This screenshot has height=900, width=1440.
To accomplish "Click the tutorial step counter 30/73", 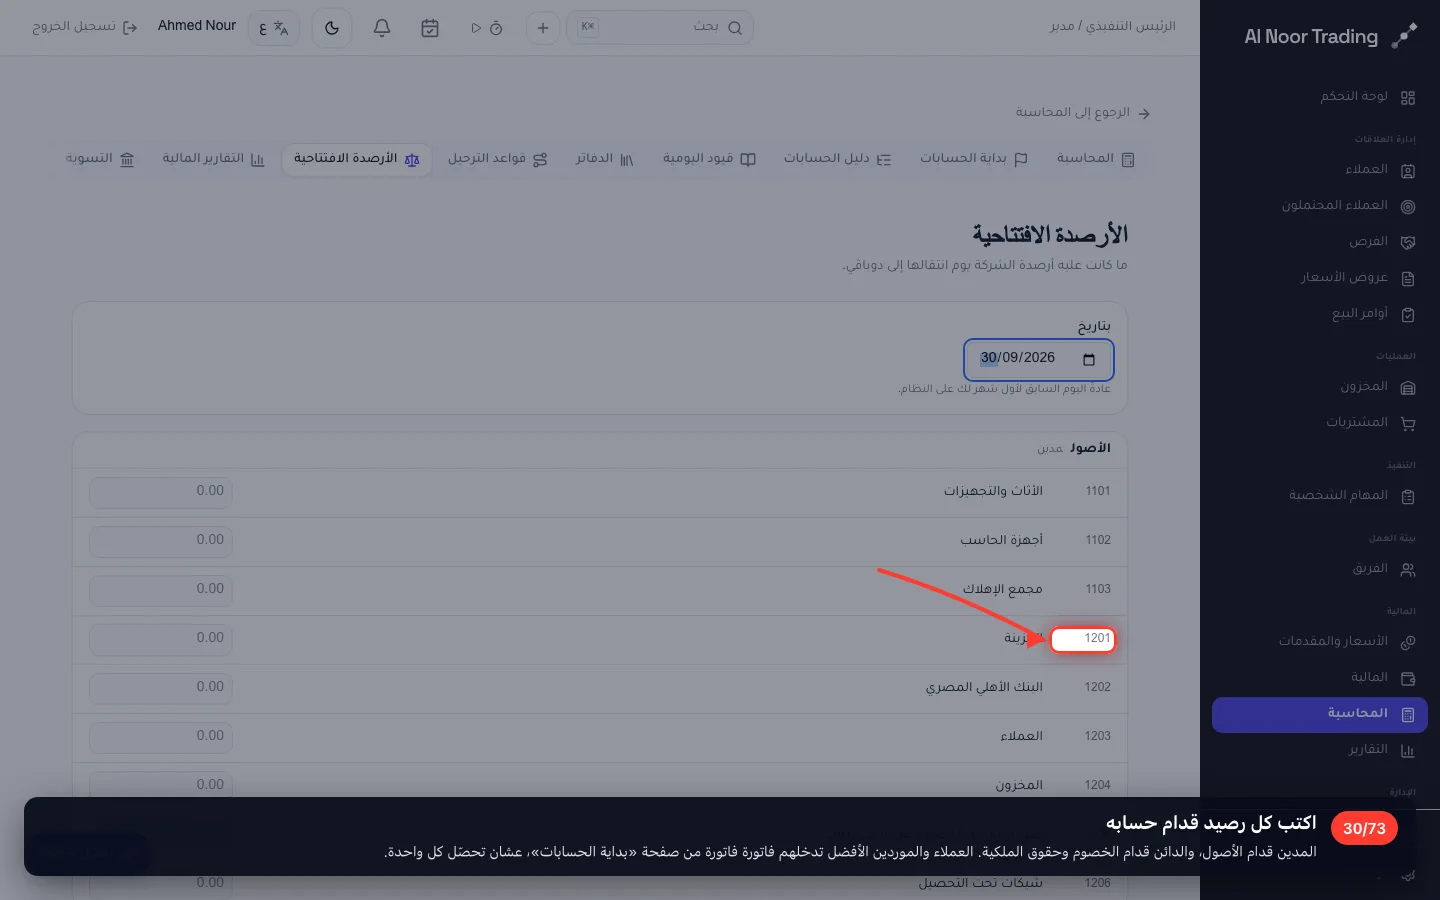I will click(x=1364, y=829).
